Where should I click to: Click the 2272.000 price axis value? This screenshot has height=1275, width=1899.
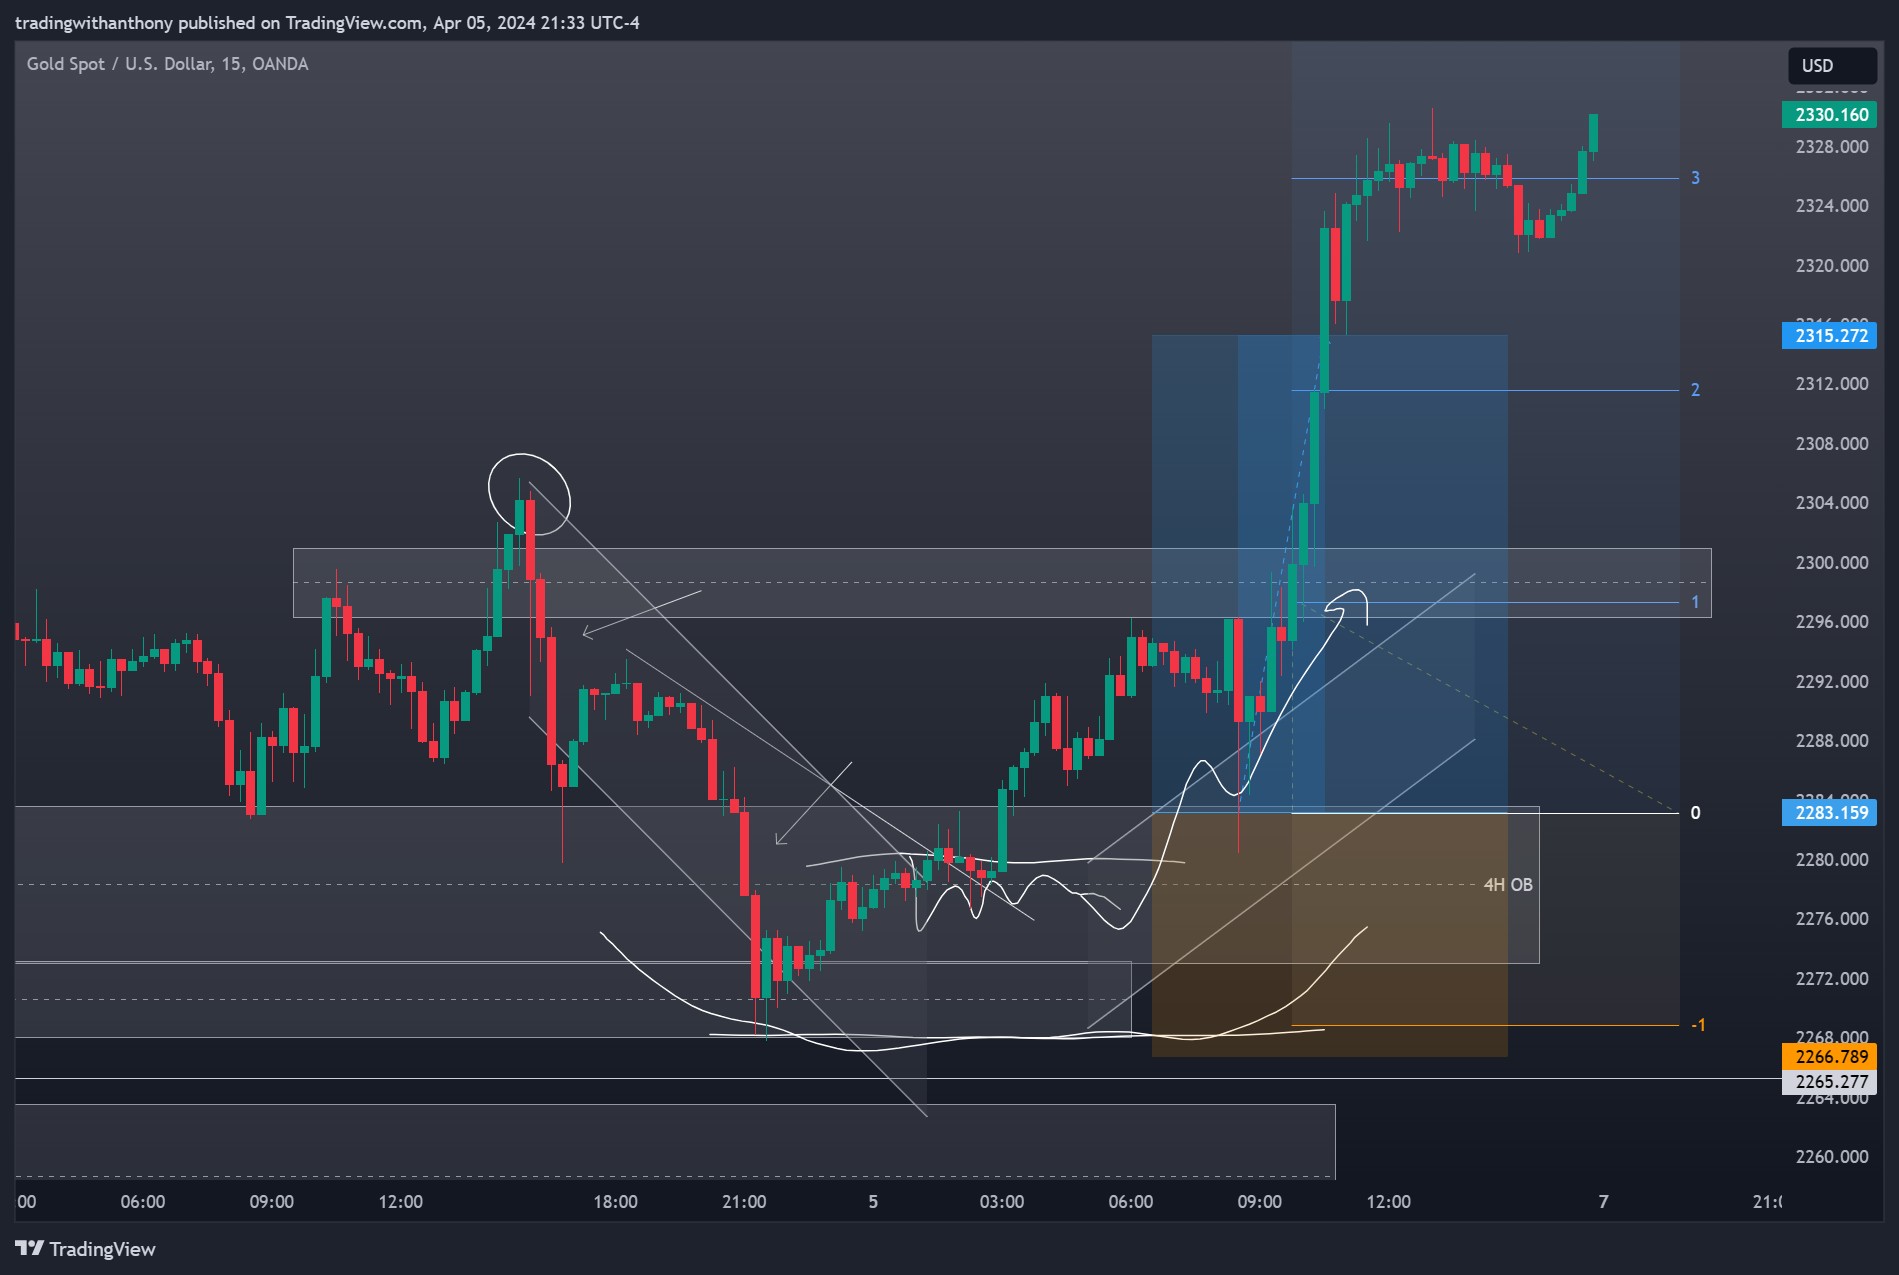pos(1832,979)
